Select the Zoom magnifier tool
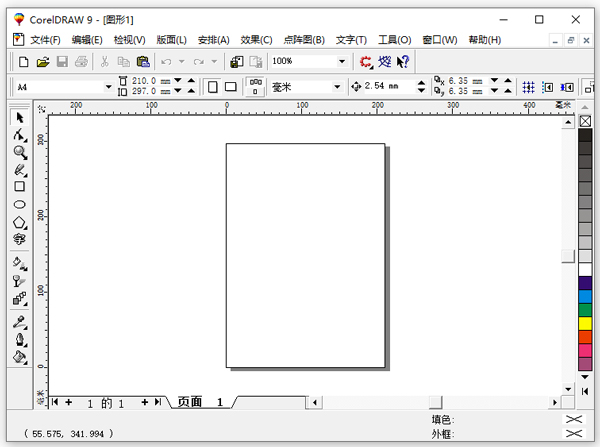This screenshot has height=447, width=600. (19, 152)
